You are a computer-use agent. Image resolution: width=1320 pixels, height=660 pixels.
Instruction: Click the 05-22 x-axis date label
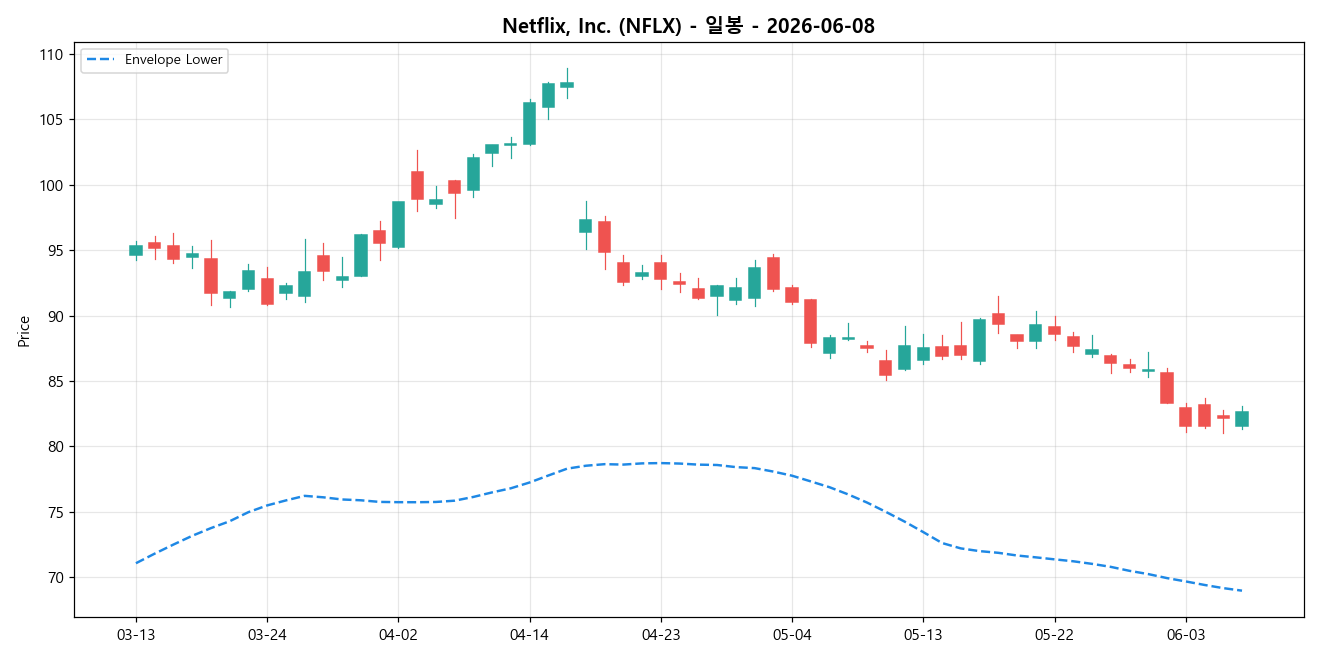click(1054, 635)
